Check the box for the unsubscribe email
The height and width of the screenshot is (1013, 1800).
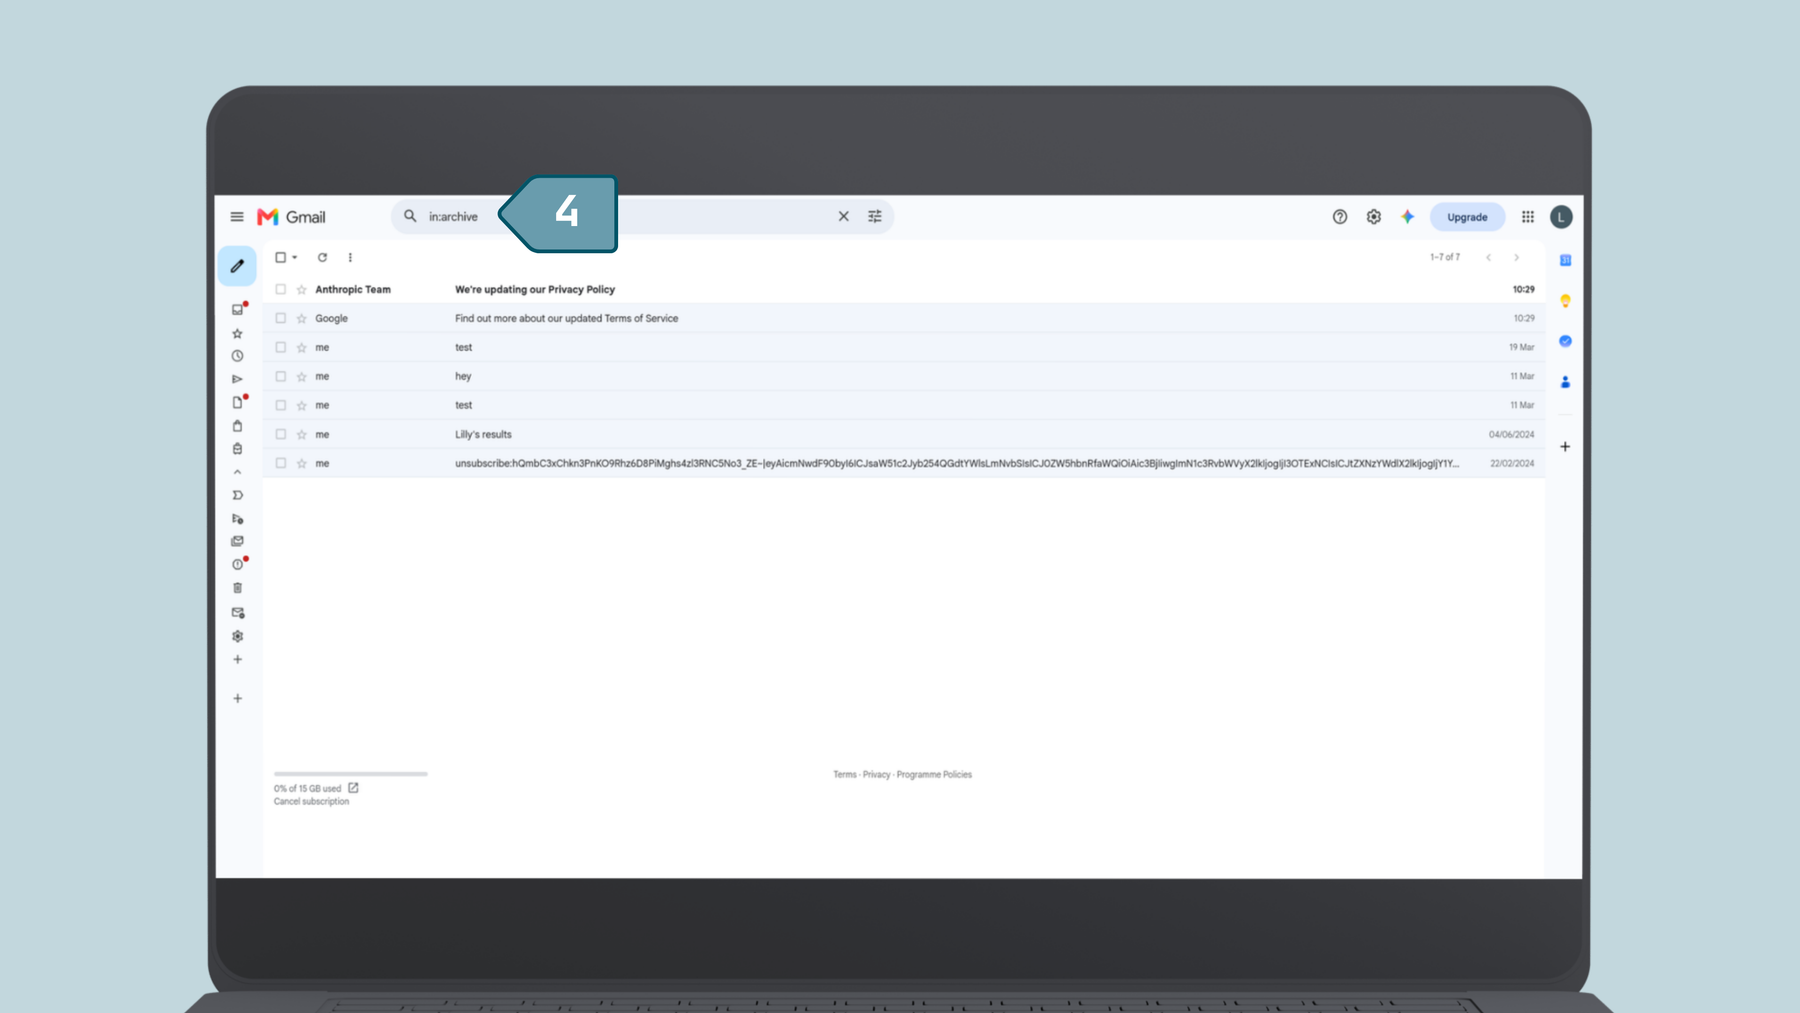(x=281, y=463)
